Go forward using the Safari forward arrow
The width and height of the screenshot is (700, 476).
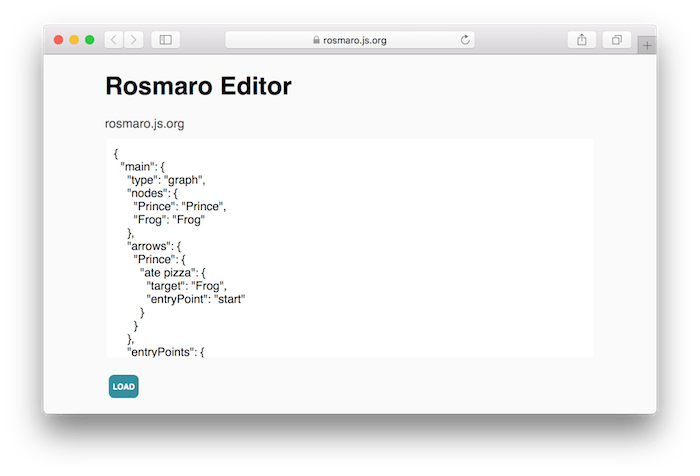133,40
